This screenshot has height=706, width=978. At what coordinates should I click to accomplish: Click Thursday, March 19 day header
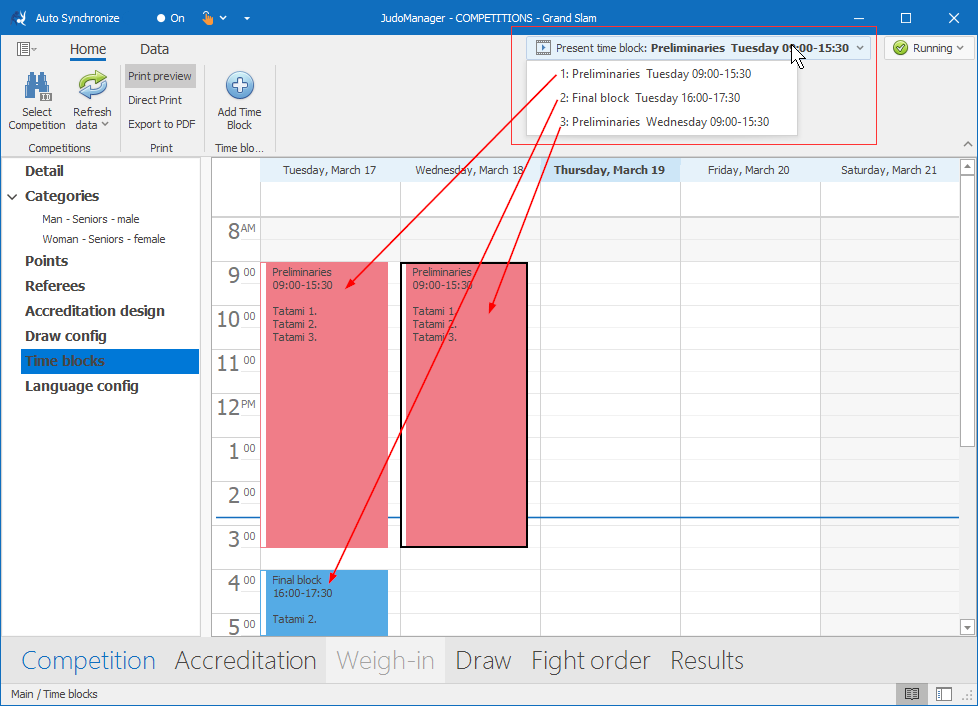(609, 170)
